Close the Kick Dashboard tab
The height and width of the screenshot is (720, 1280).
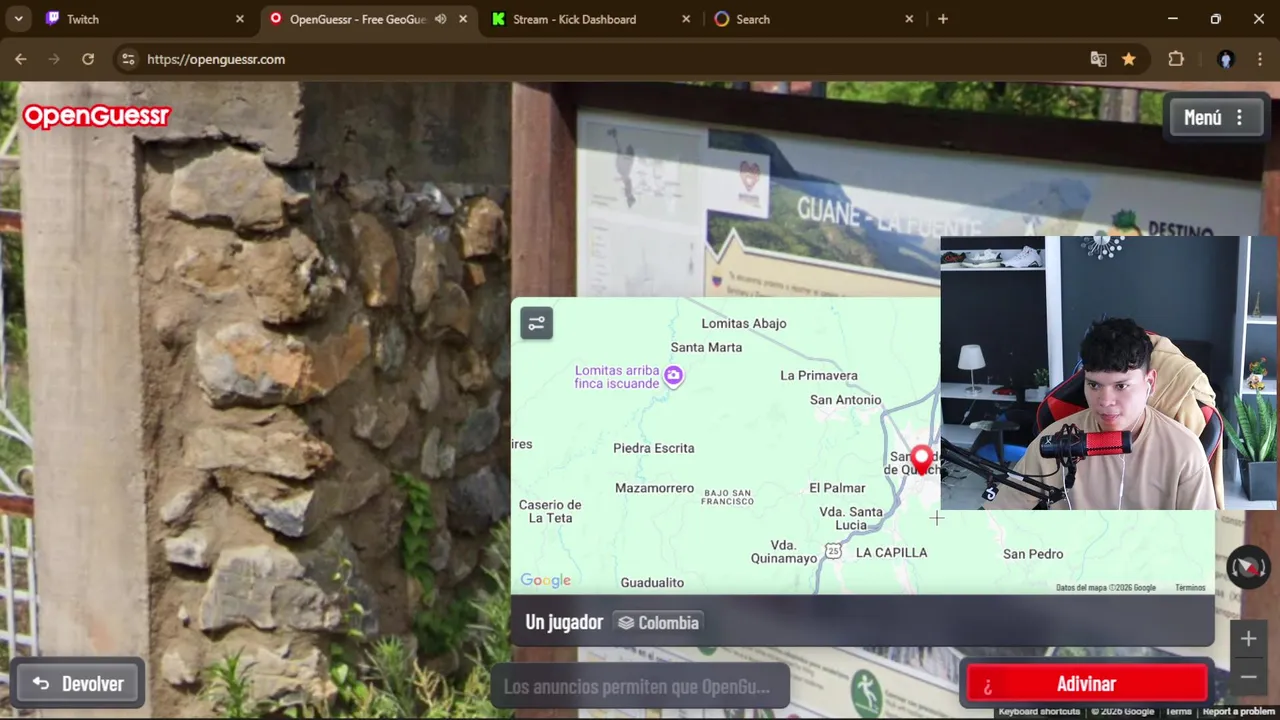[x=686, y=19]
